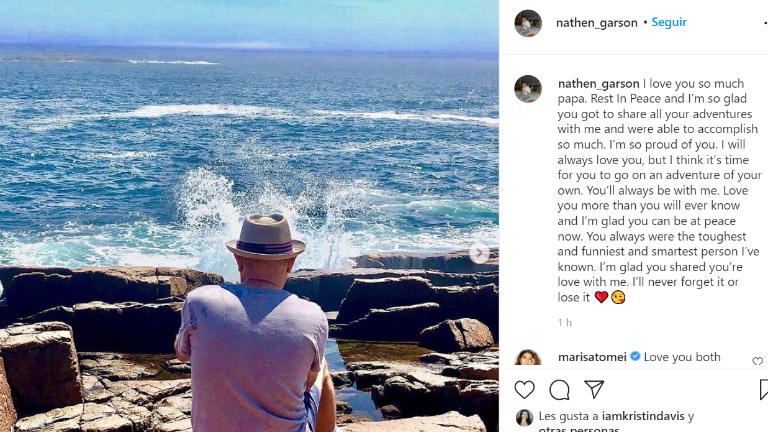This screenshot has width=768, height=432.
Task: Open nathen_garson username in the caption
Action: 598,84
